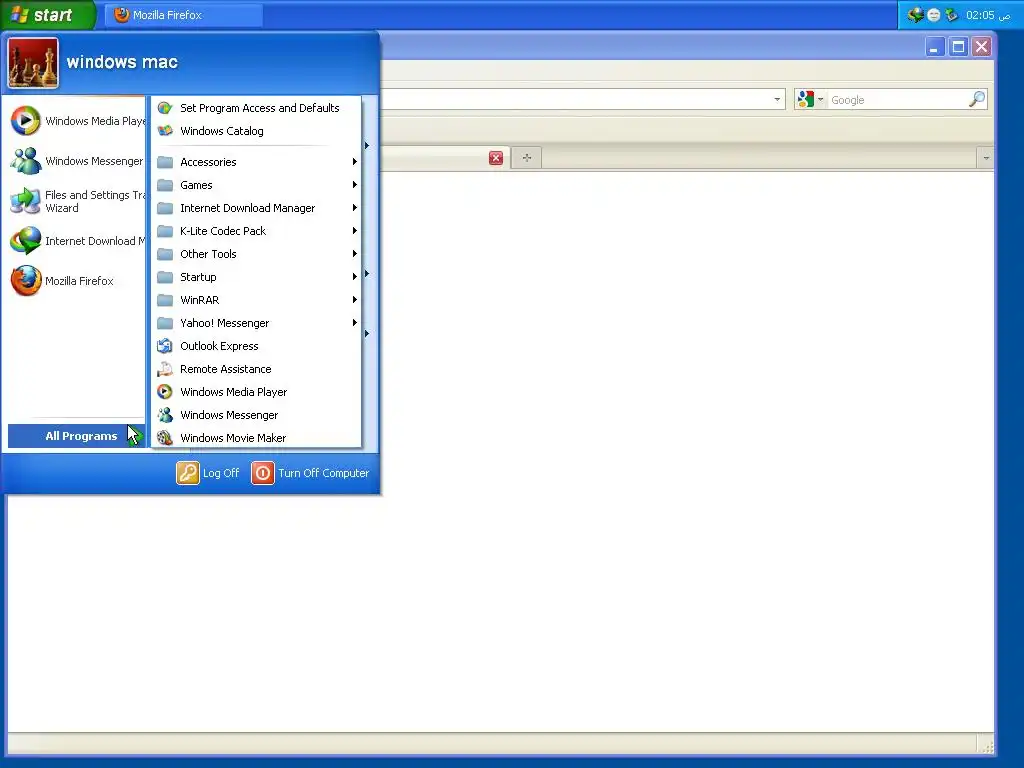This screenshot has height=768, width=1024.
Task: Open pinned Internet Download Manager icon
Action: [25, 241]
